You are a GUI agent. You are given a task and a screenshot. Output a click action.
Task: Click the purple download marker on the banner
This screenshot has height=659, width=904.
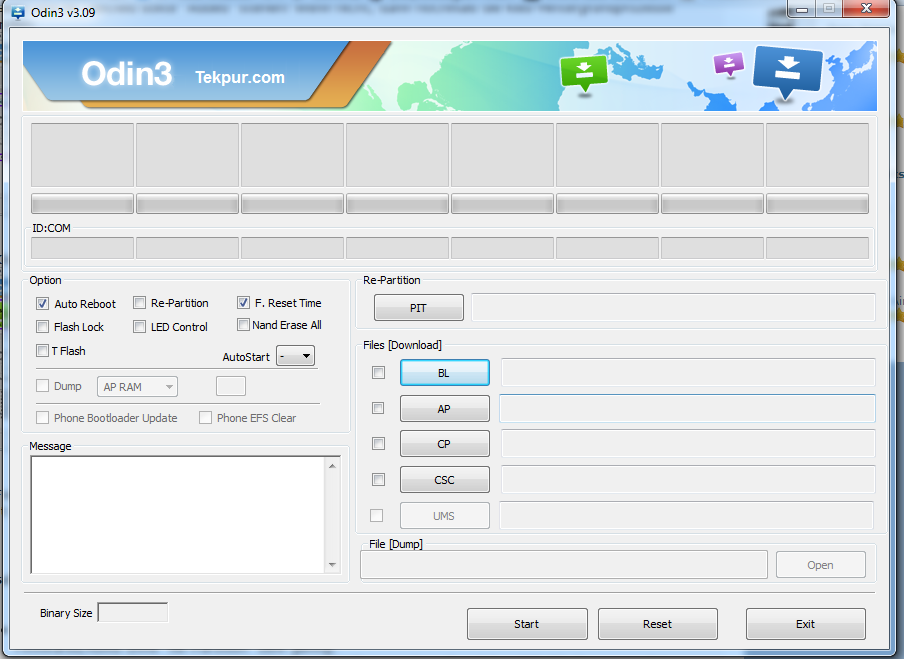click(729, 64)
